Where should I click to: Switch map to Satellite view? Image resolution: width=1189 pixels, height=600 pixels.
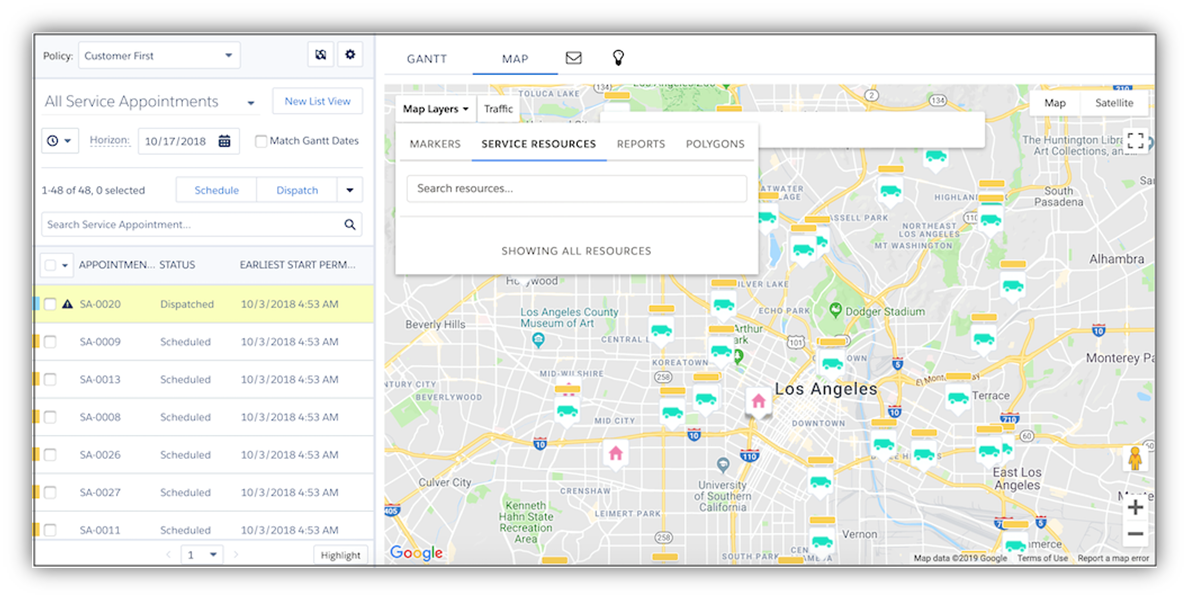pos(1114,103)
